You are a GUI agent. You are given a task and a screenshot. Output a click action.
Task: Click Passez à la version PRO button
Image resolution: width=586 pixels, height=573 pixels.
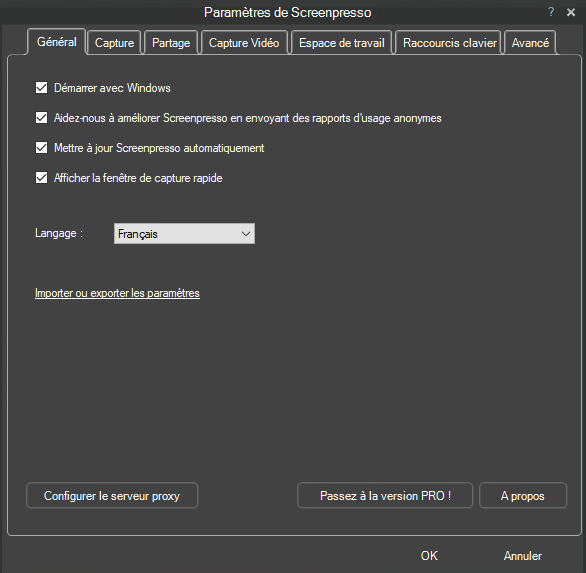click(x=385, y=496)
